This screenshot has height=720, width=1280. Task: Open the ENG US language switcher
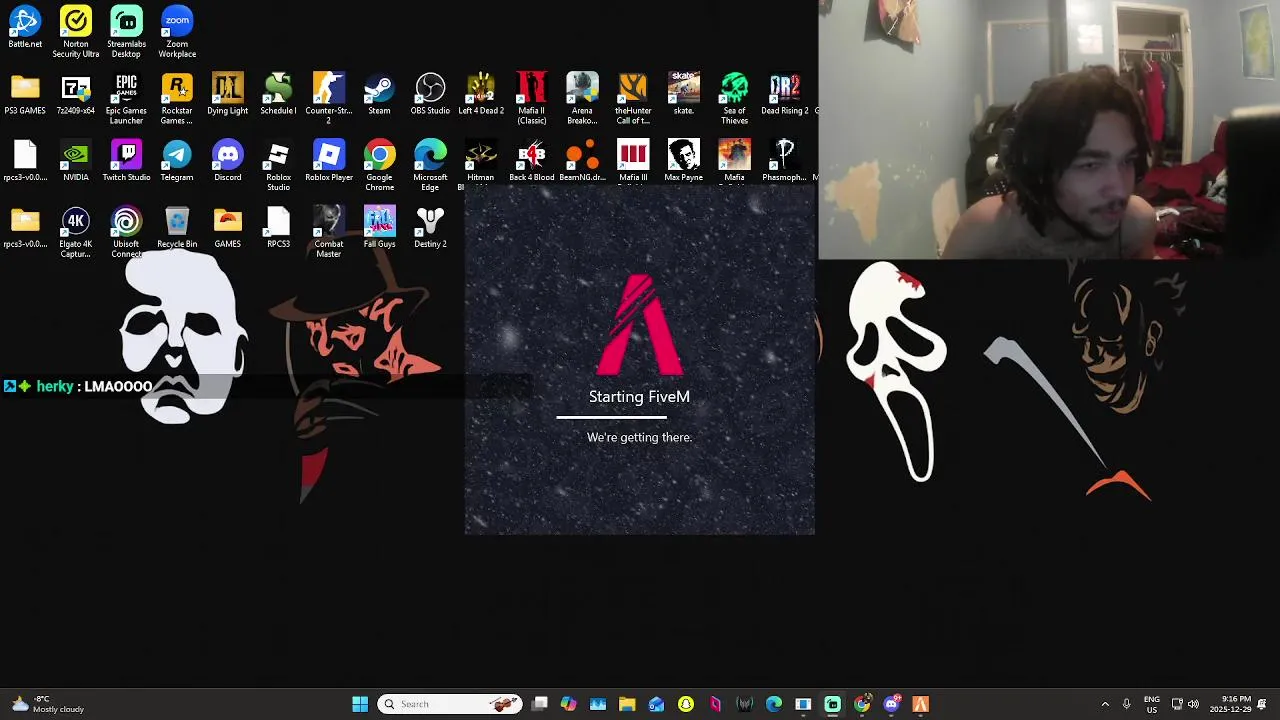tap(1152, 704)
